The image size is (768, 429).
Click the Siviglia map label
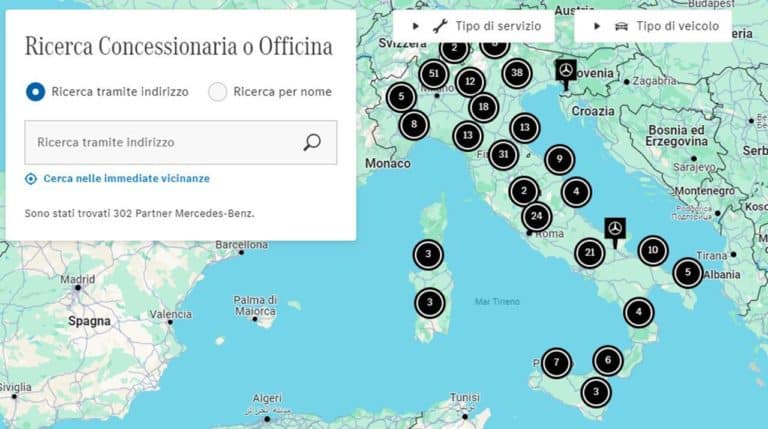[16, 387]
